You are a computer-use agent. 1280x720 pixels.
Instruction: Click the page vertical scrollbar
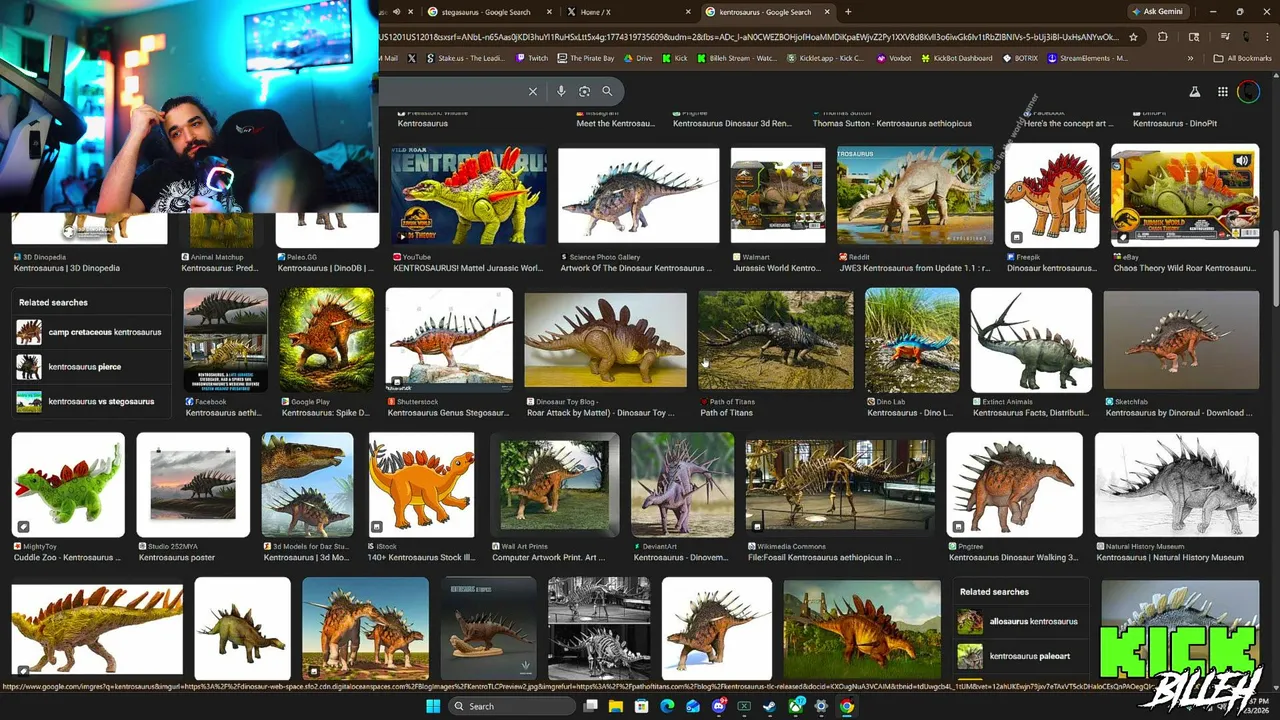coord(1276,270)
